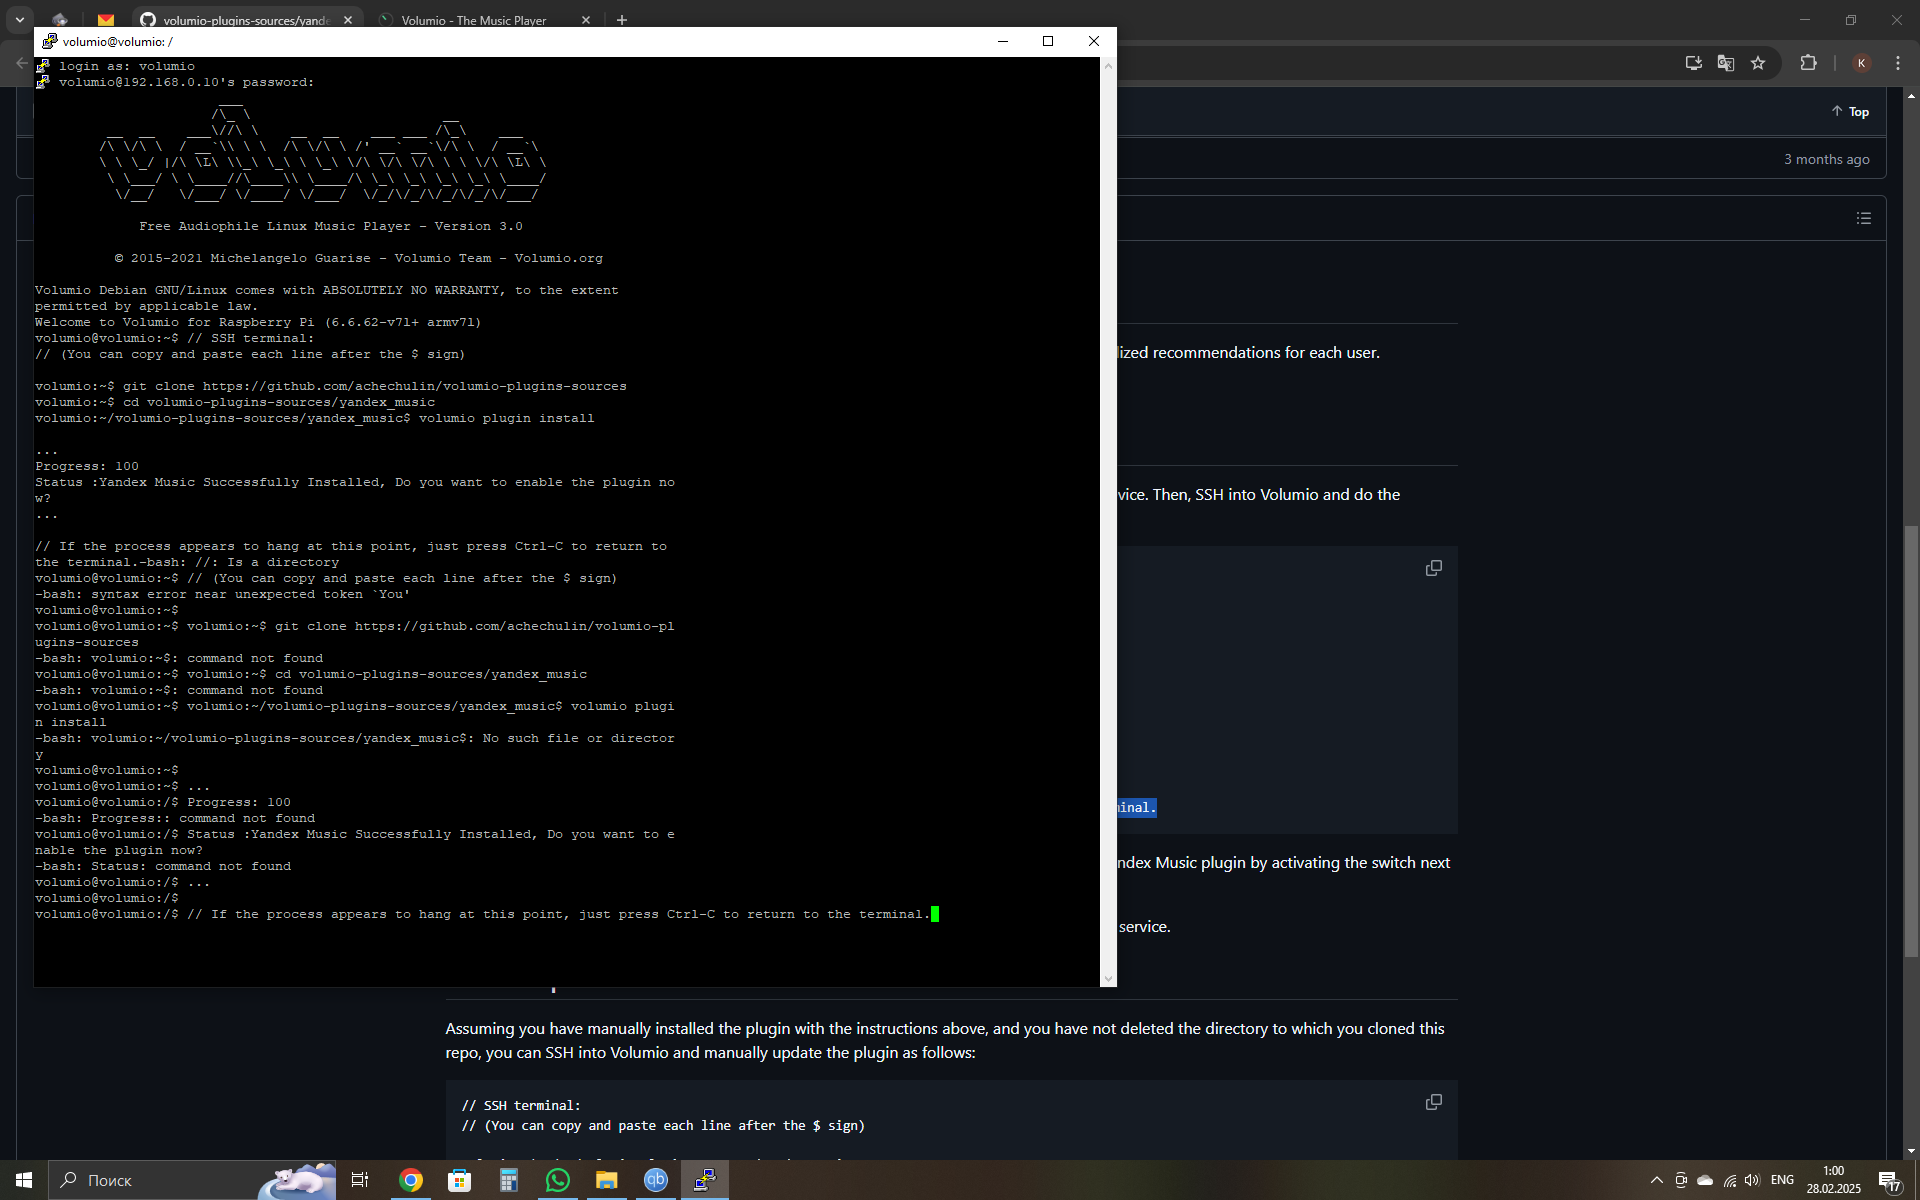The width and height of the screenshot is (1920, 1200).
Task: Click the green cursor at terminal prompt end
Action: [935, 914]
